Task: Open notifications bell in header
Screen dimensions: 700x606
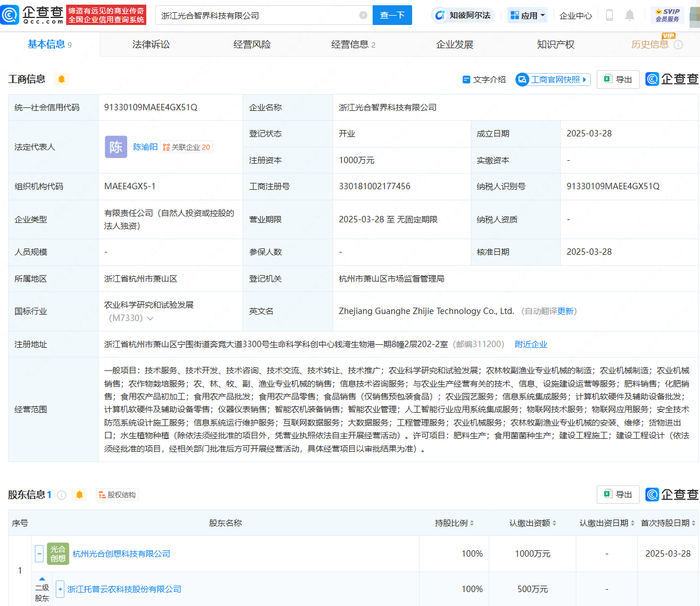Action: tap(629, 15)
